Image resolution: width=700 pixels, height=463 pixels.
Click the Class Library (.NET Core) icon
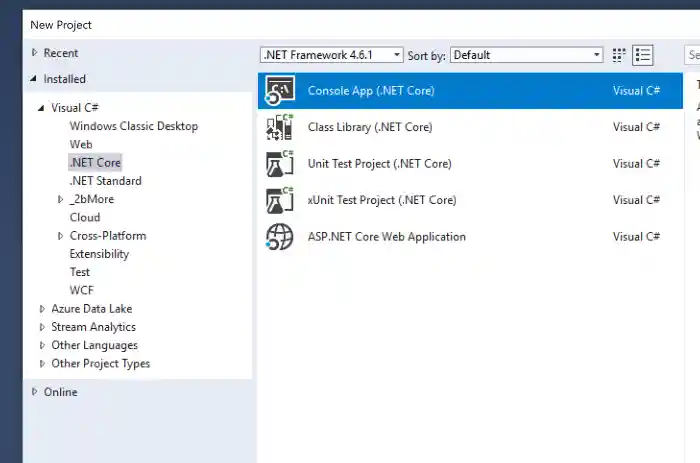(x=279, y=127)
